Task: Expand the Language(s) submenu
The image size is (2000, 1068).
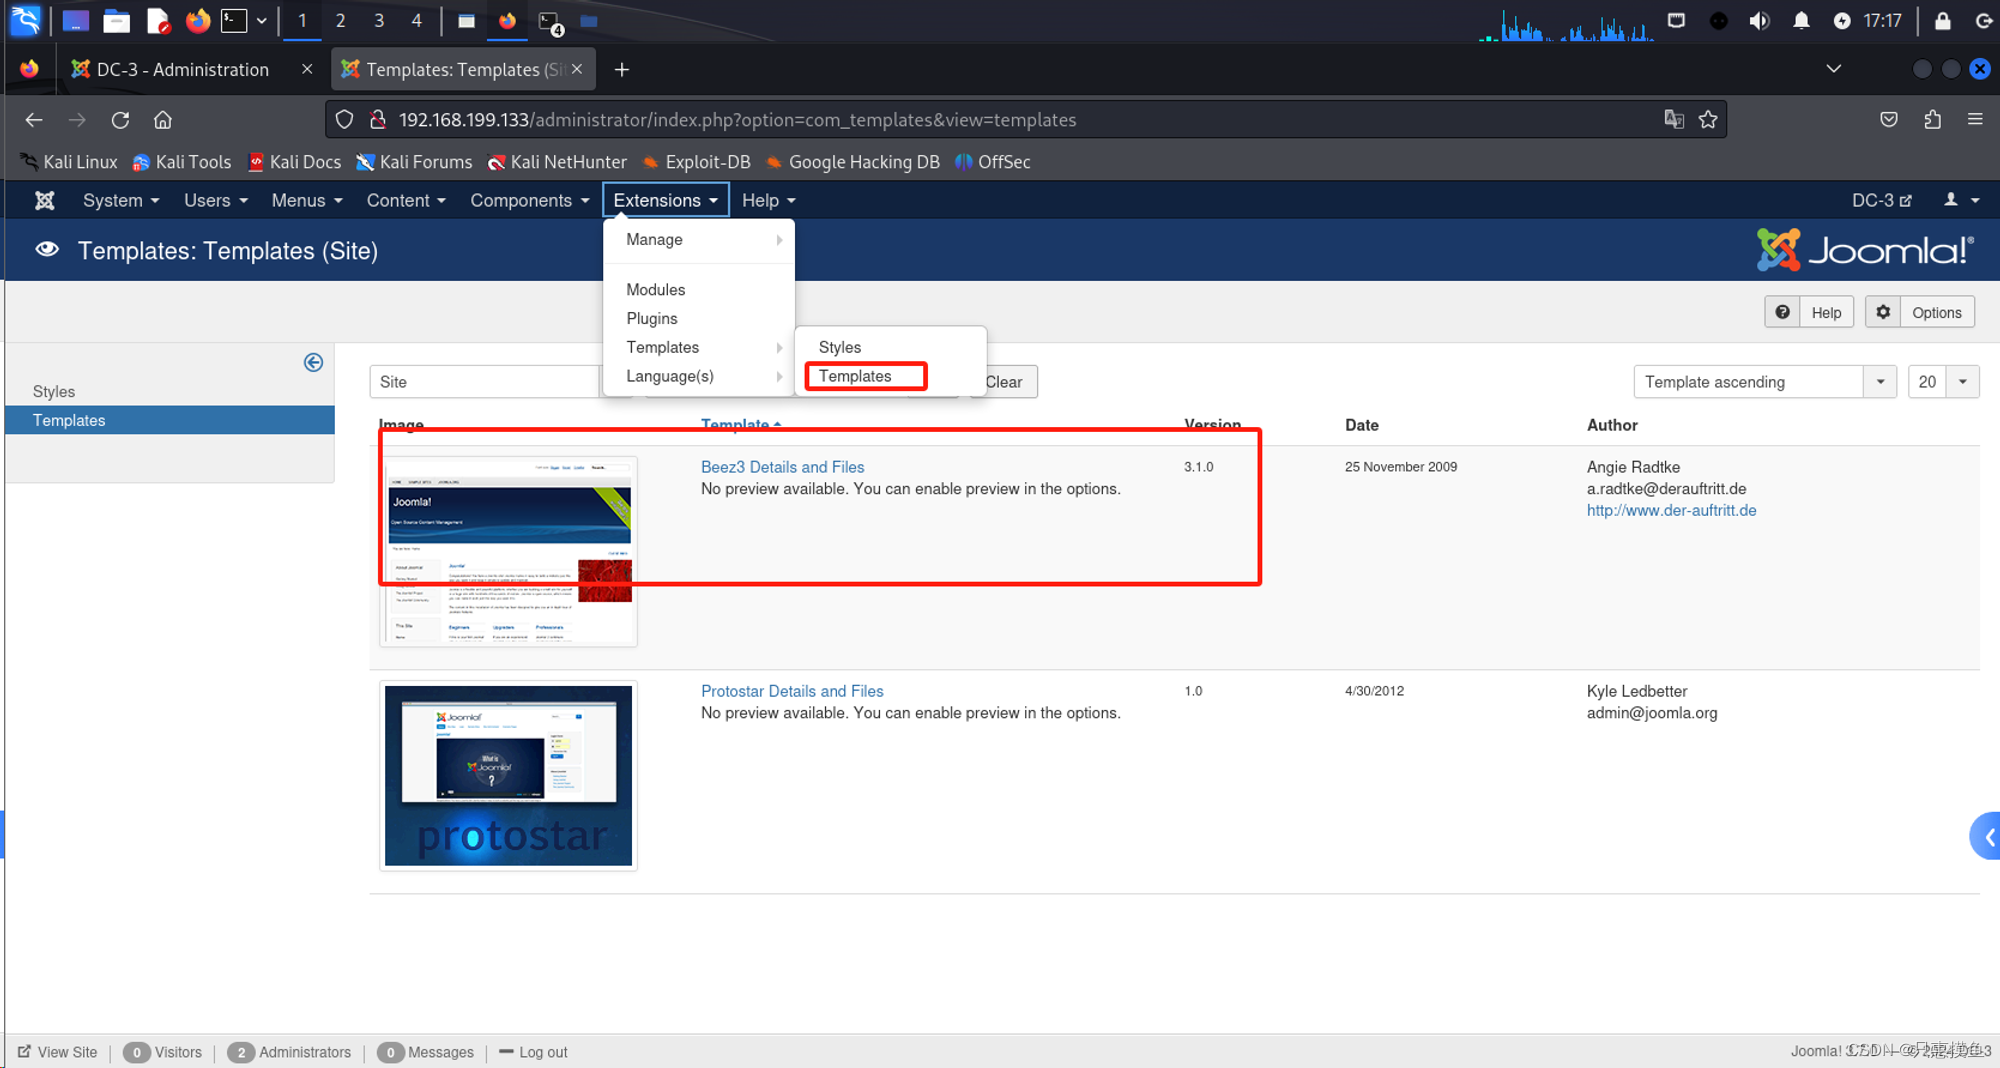Action: [699, 376]
